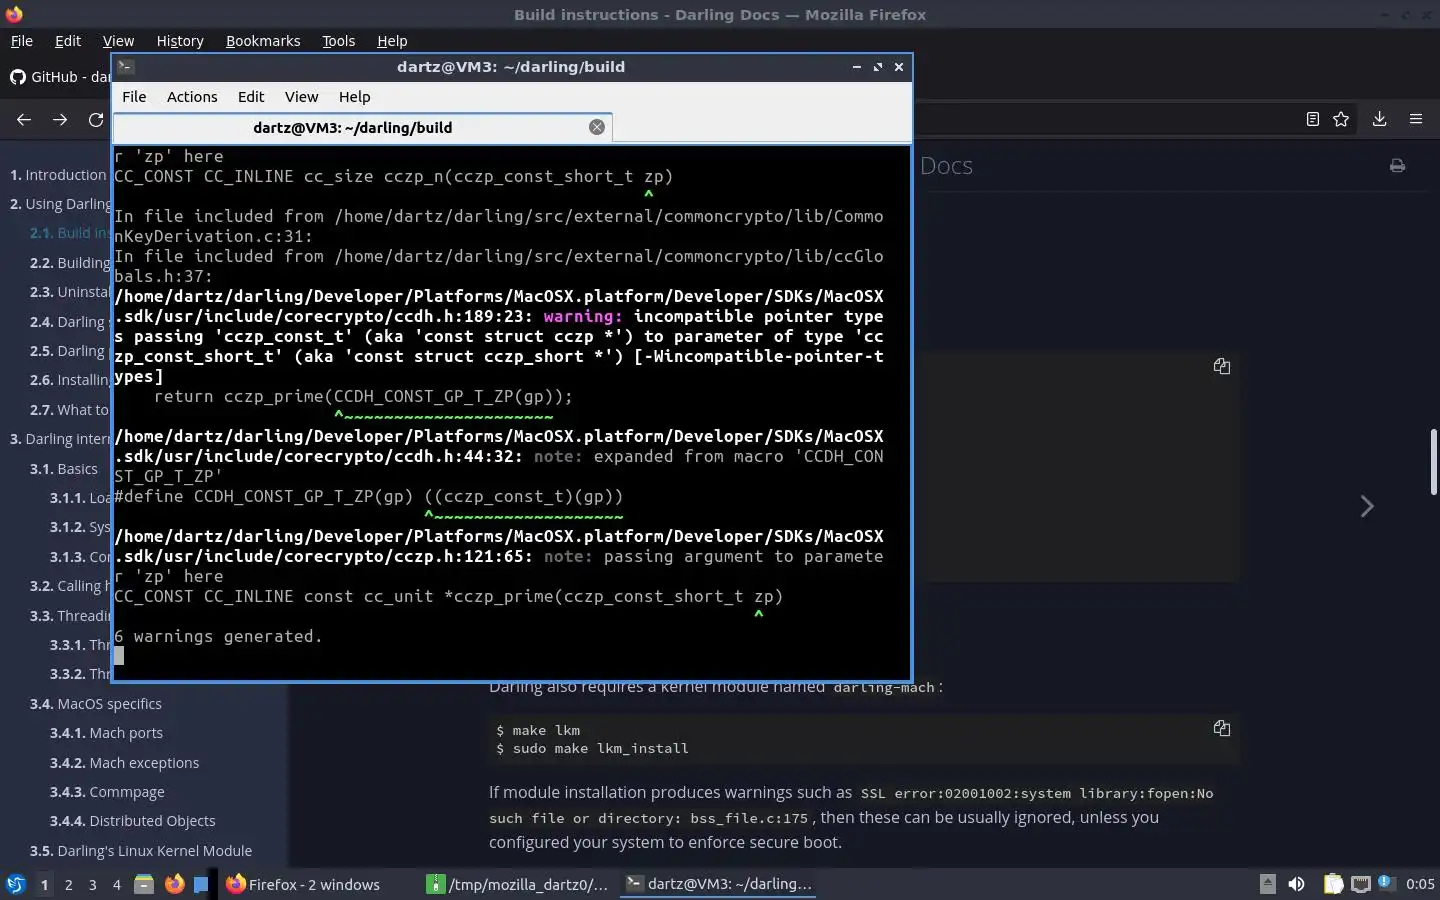Open the removable devices eject tray icon
The width and height of the screenshot is (1440, 900).
tap(1267, 884)
